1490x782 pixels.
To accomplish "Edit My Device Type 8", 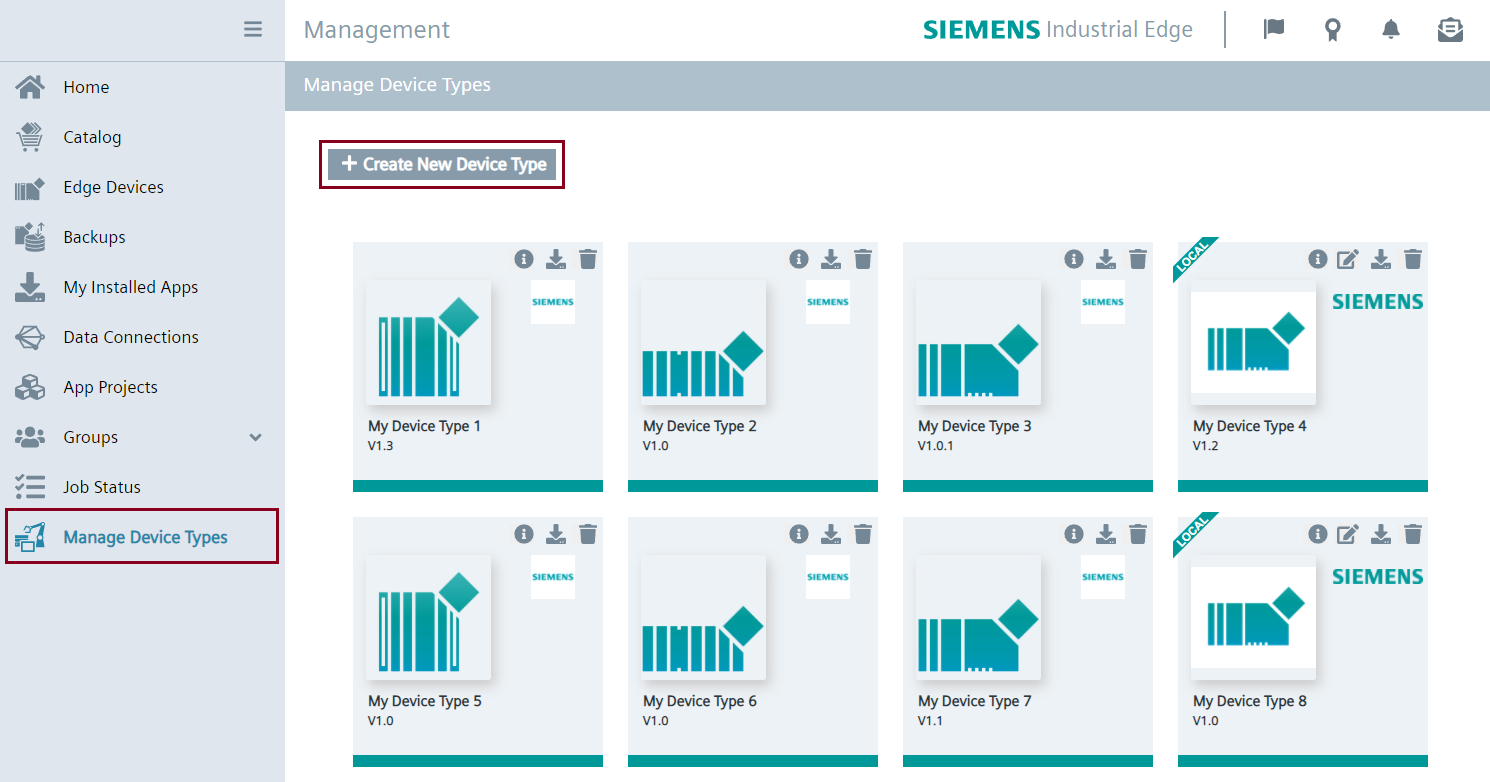I will [x=1348, y=534].
